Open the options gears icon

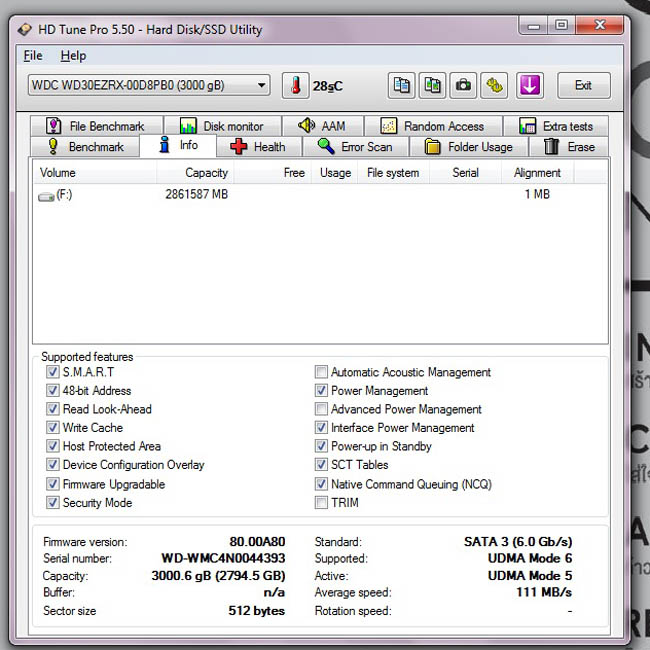click(494, 86)
